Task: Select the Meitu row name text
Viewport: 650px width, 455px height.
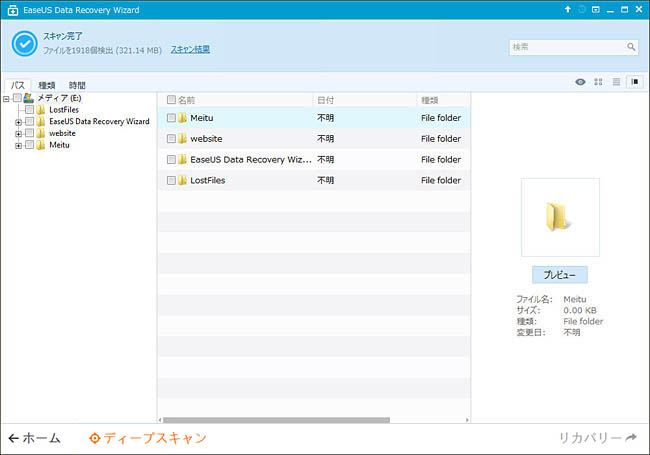Action: tap(201, 118)
